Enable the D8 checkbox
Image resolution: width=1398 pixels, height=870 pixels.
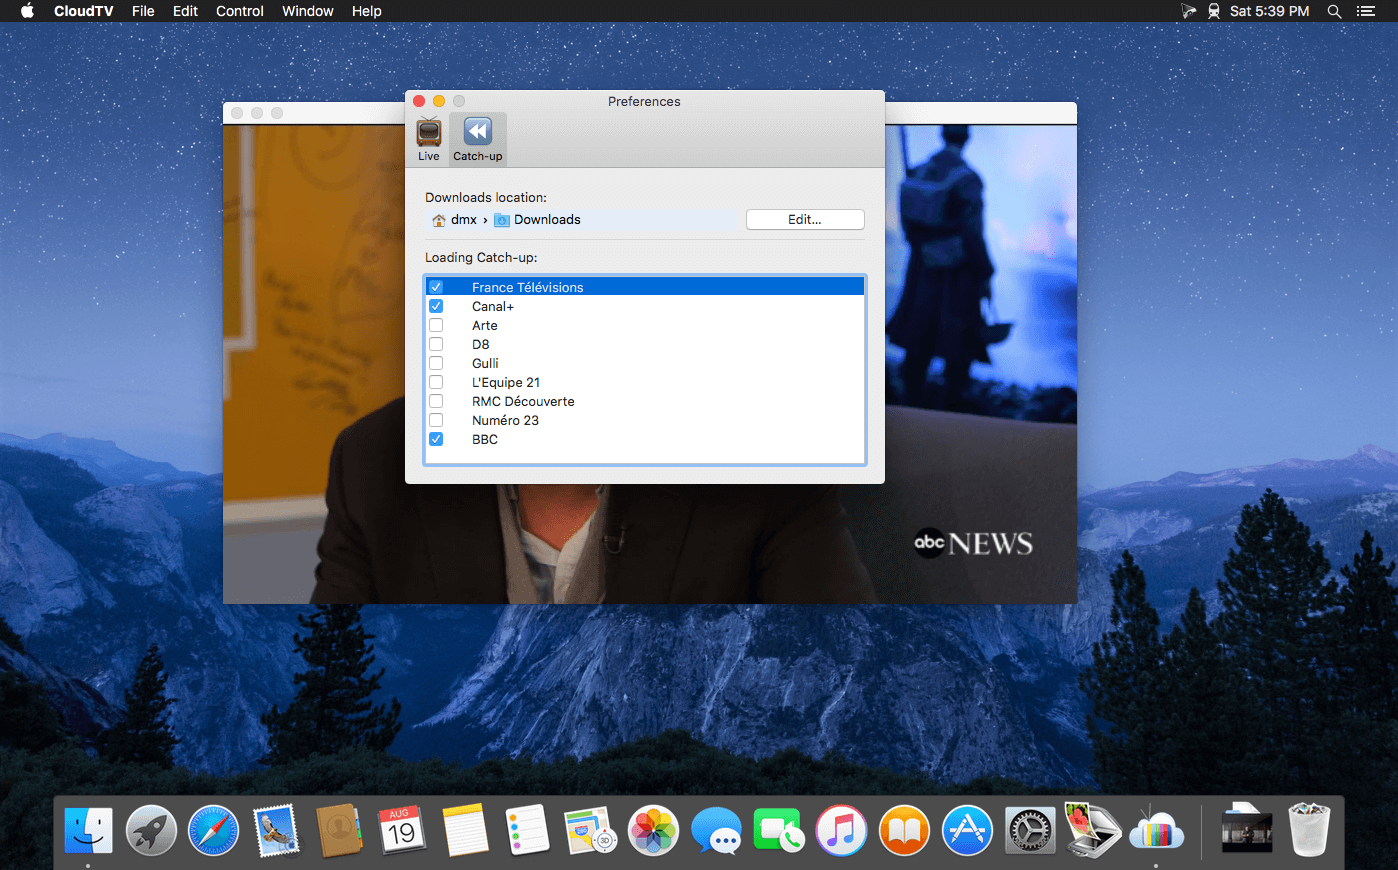pyautogui.click(x=436, y=344)
